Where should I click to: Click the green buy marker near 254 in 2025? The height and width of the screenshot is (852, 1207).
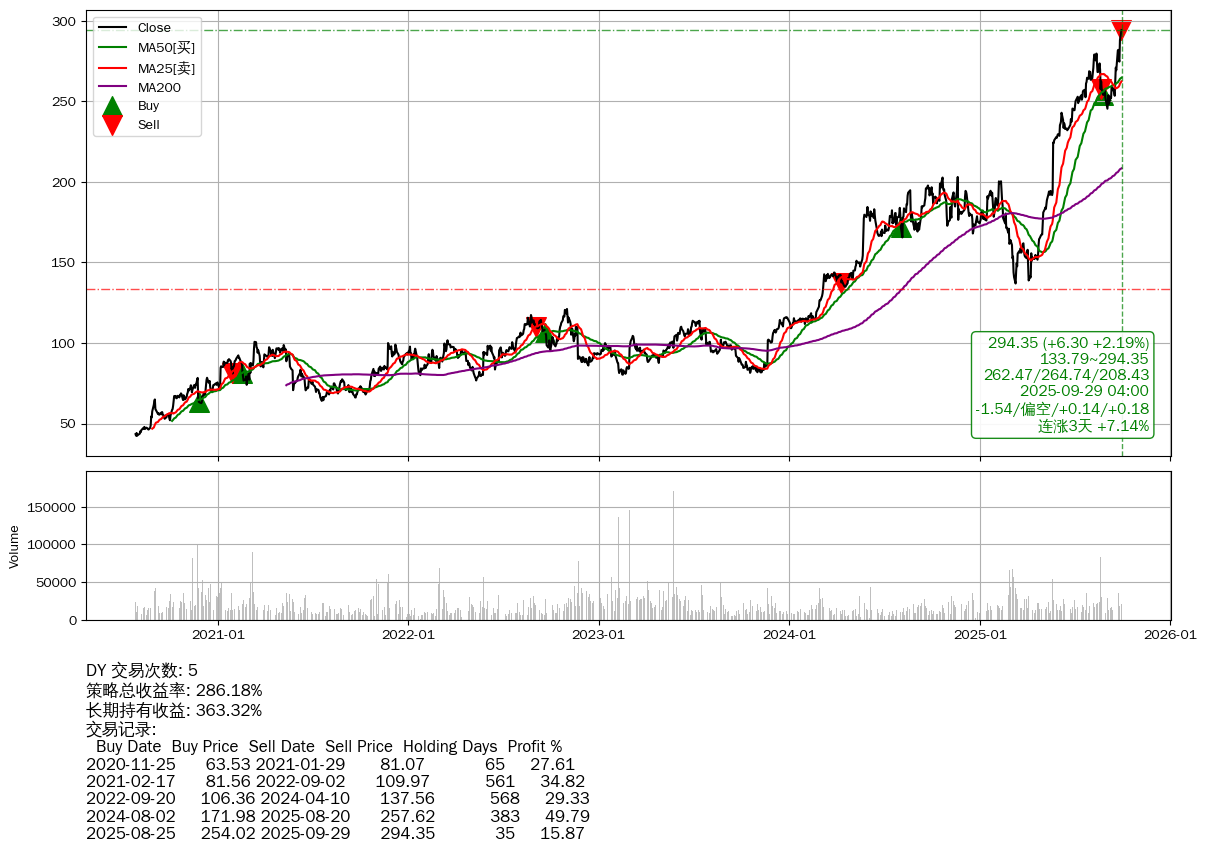[1102, 96]
